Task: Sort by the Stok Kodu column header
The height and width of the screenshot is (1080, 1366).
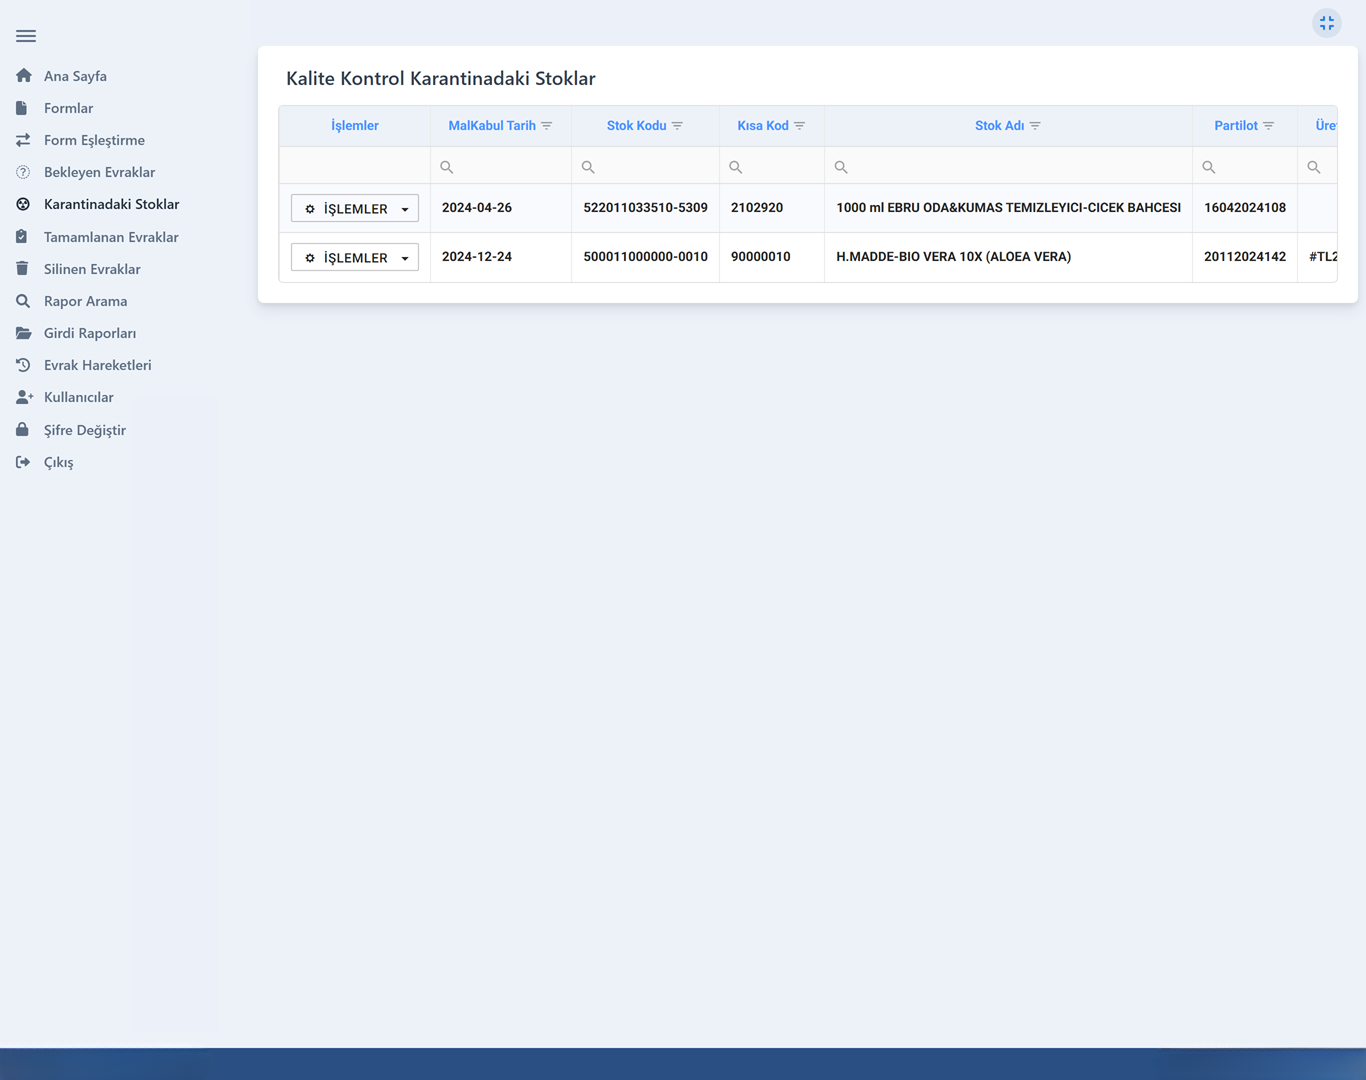Action: 636,126
